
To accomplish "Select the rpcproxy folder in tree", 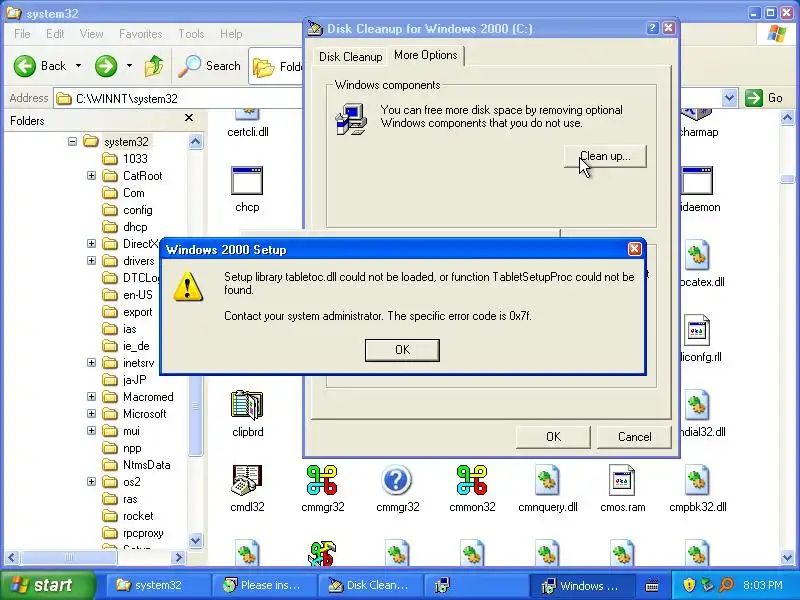I will point(133,533).
